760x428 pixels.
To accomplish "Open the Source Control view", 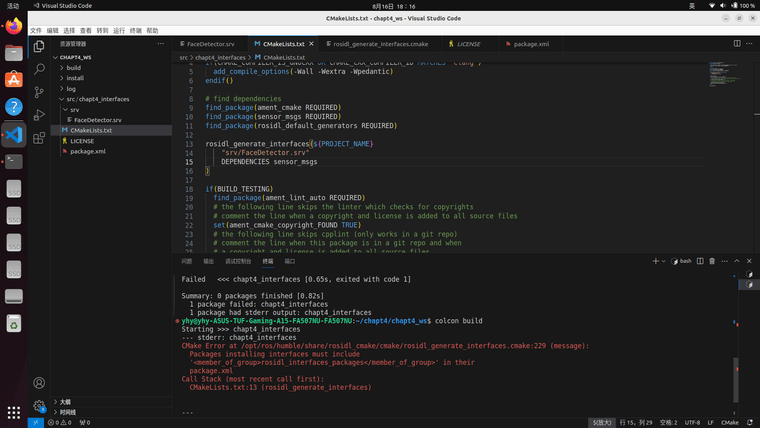I will pos(39,92).
